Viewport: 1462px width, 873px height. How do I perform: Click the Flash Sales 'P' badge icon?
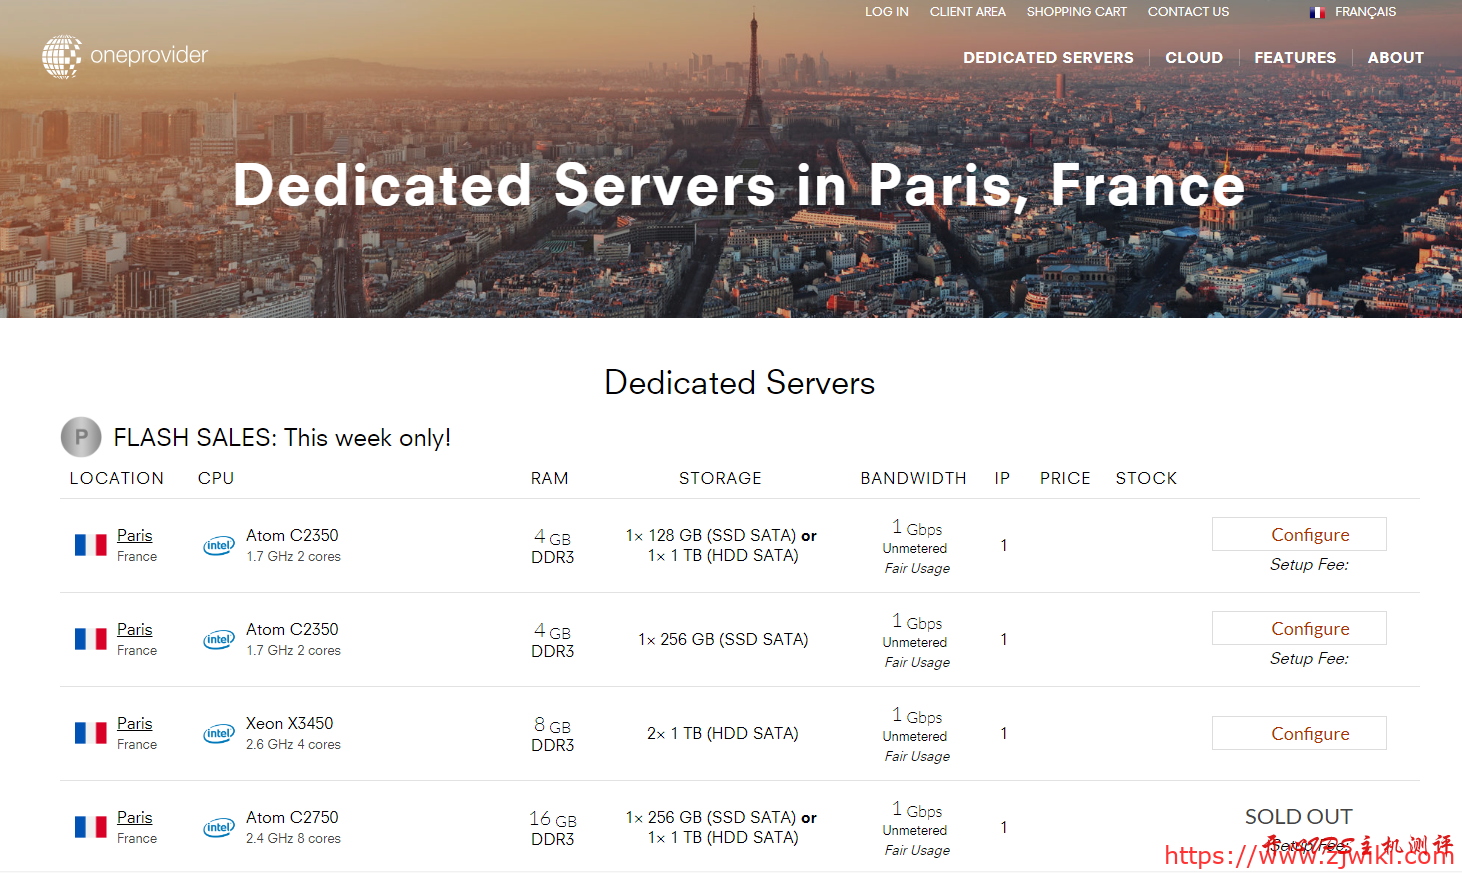click(81, 437)
